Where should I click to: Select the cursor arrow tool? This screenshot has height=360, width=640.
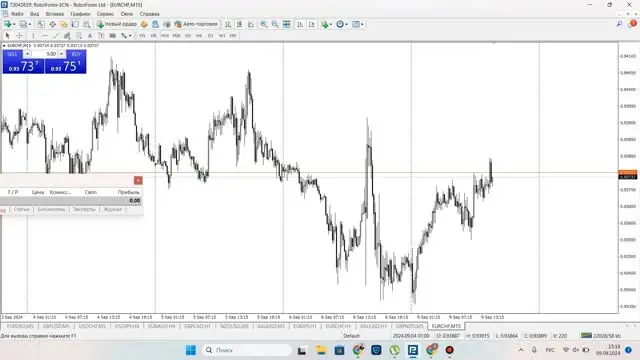(x=7, y=36)
